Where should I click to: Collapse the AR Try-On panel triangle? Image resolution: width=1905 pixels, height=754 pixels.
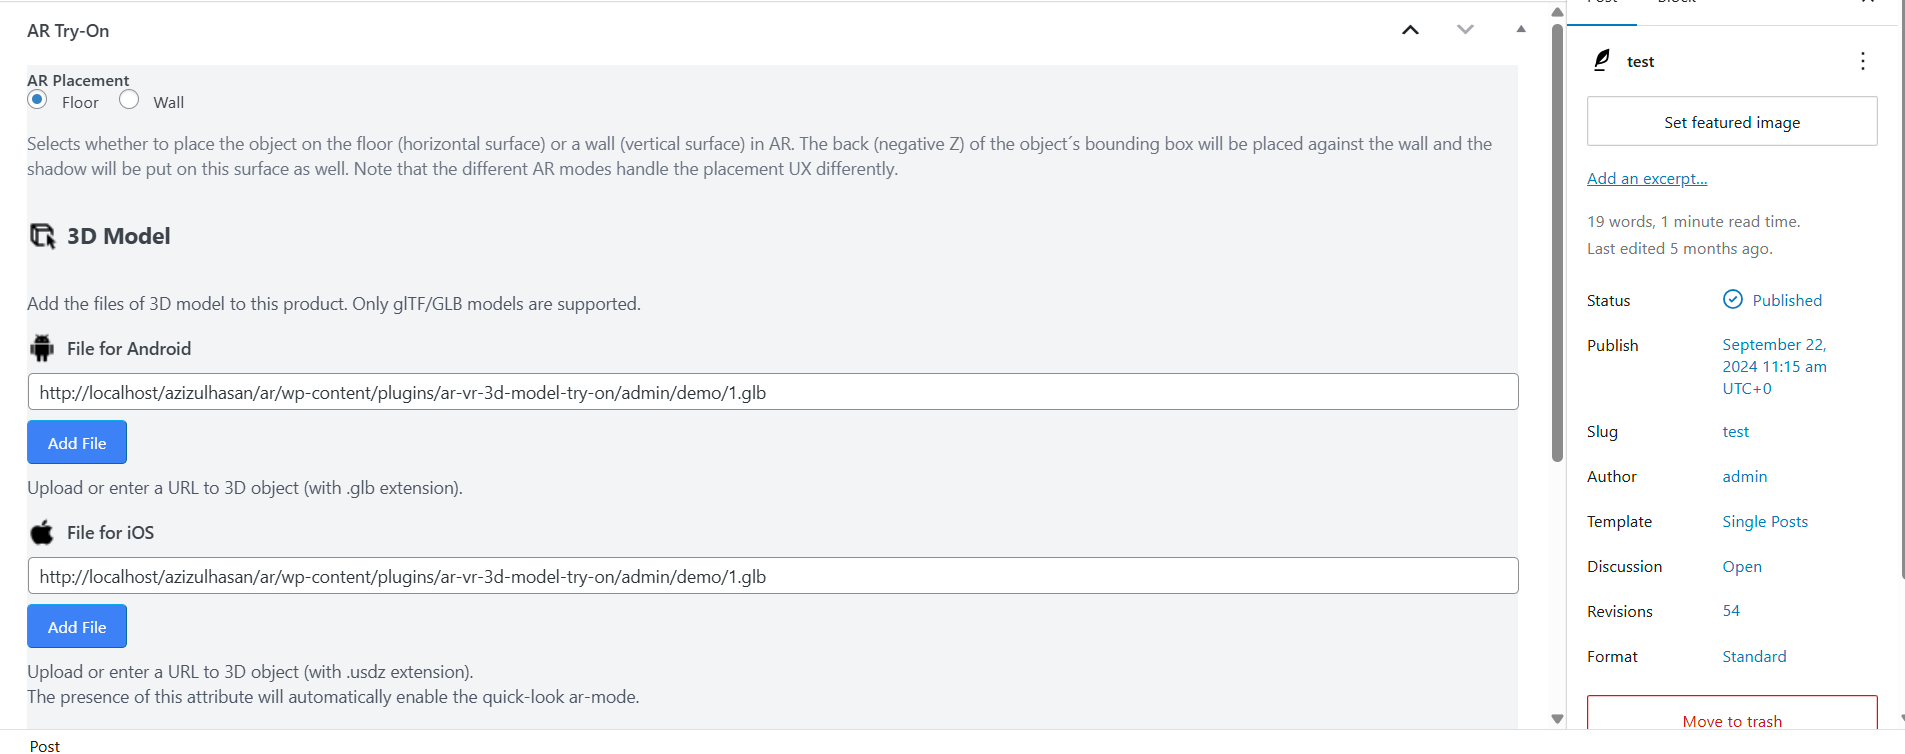pos(1521,30)
